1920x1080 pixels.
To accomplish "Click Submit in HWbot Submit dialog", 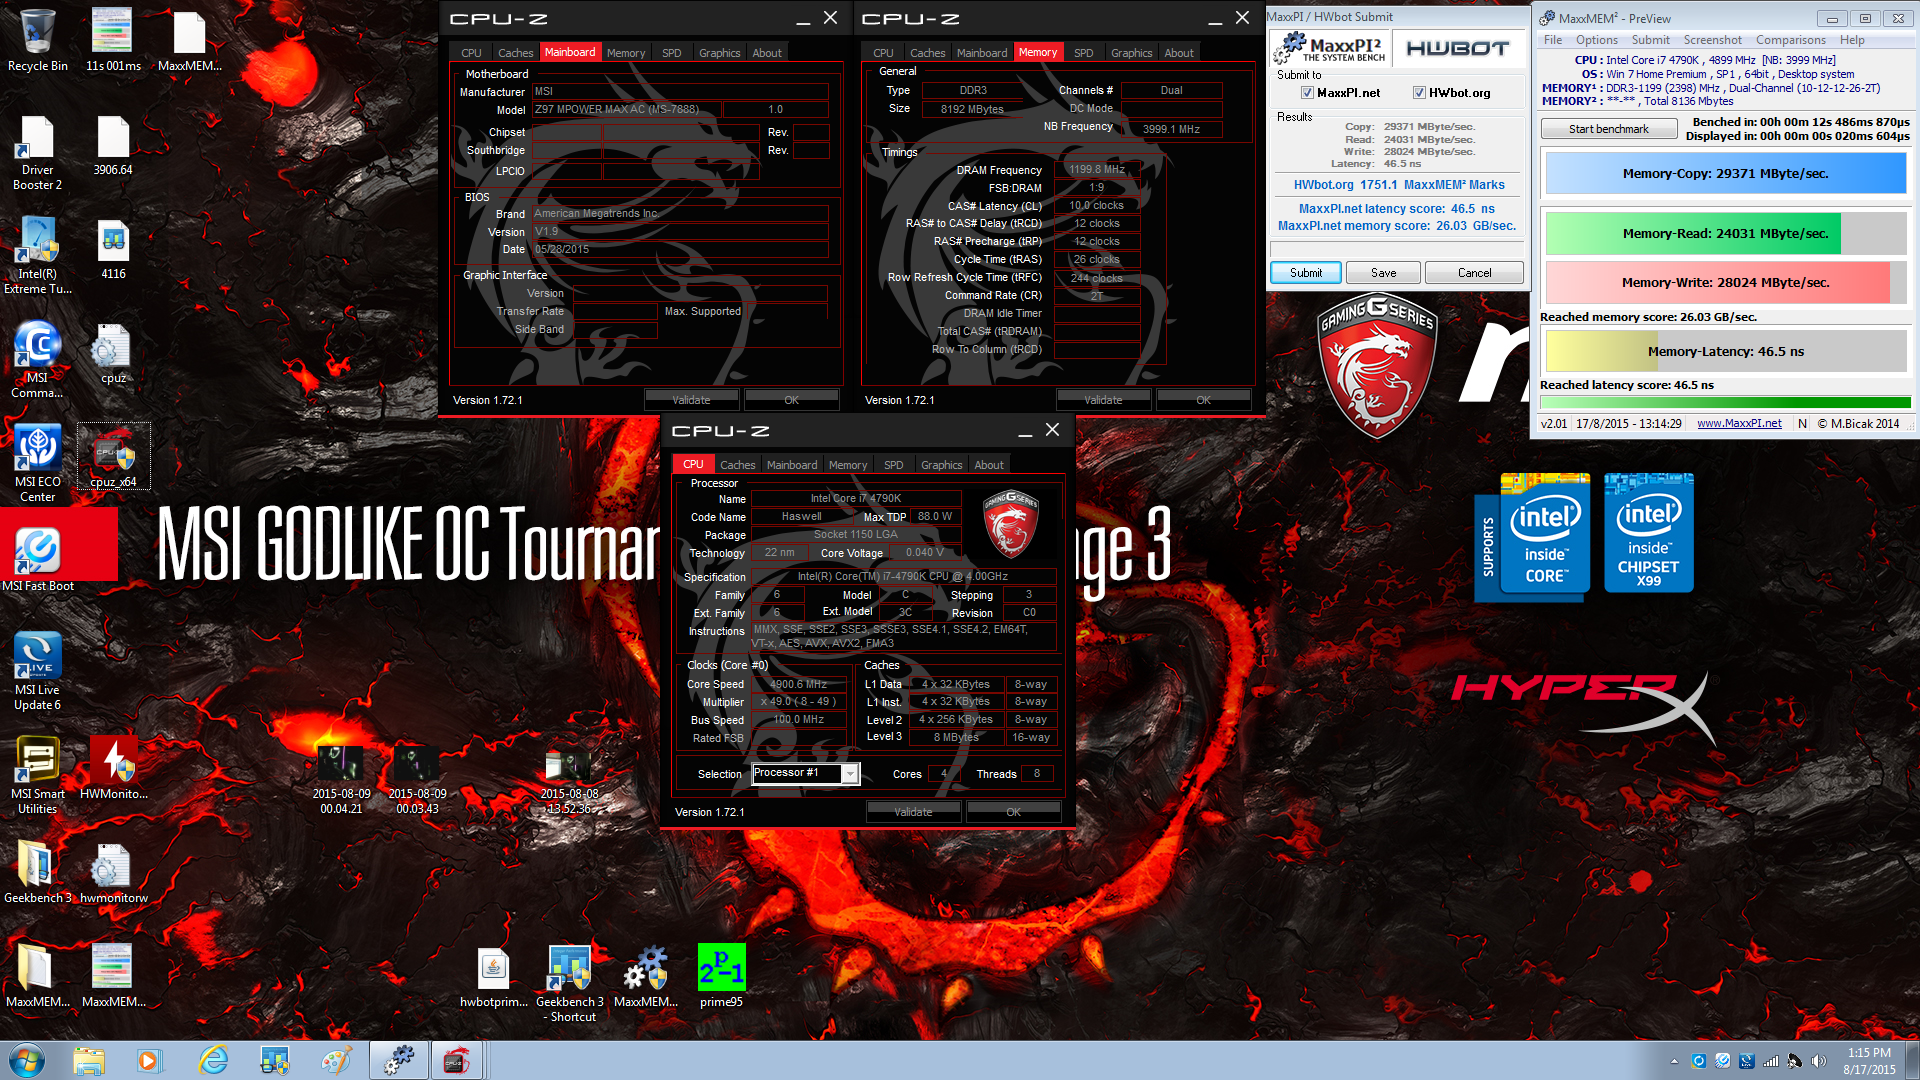I will (x=1305, y=273).
